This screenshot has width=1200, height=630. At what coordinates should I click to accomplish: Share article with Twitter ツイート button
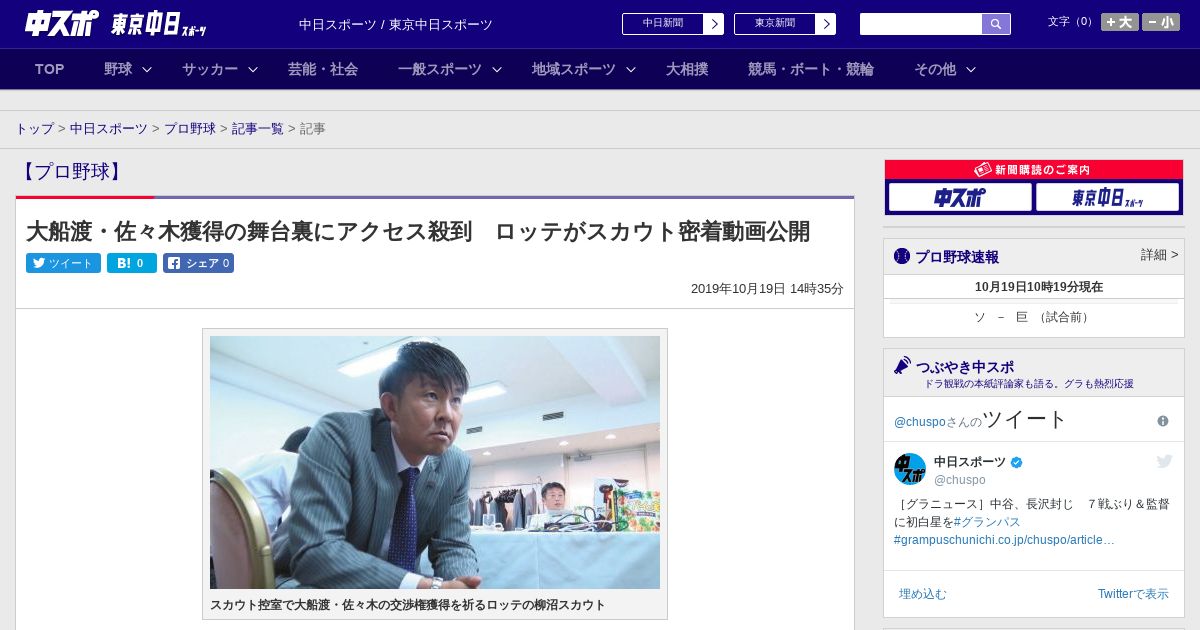pyautogui.click(x=63, y=263)
